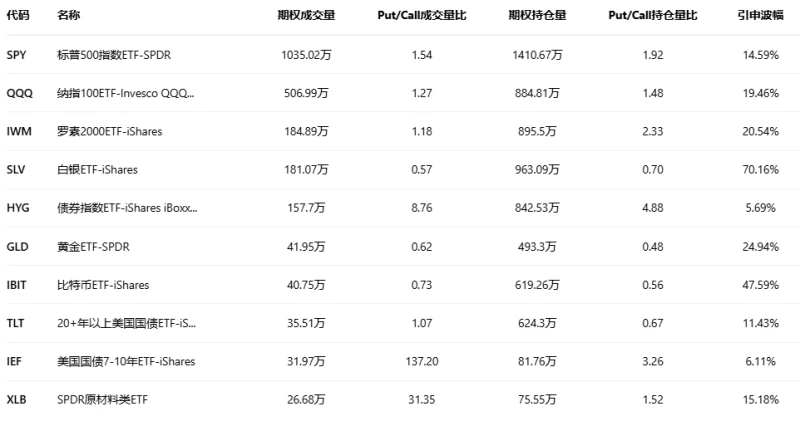Open 债券指数ETF-iShares iBoxx name link

coord(127,208)
